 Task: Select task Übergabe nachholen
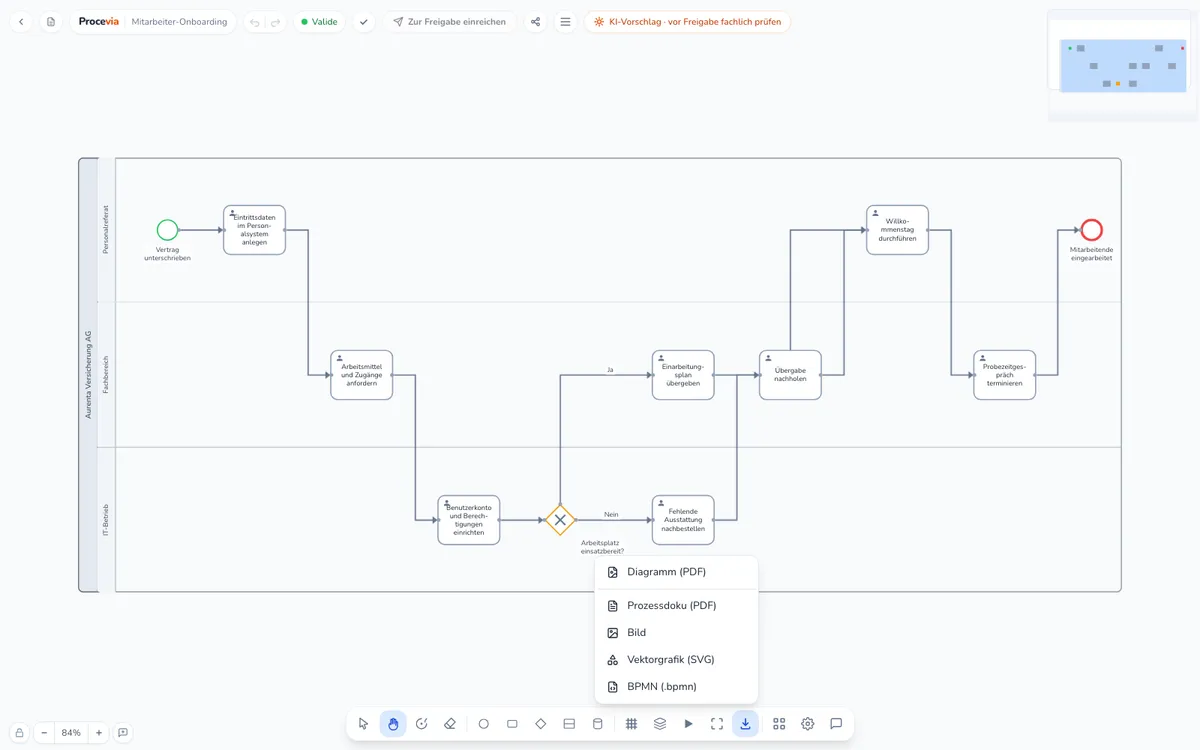click(790, 375)
